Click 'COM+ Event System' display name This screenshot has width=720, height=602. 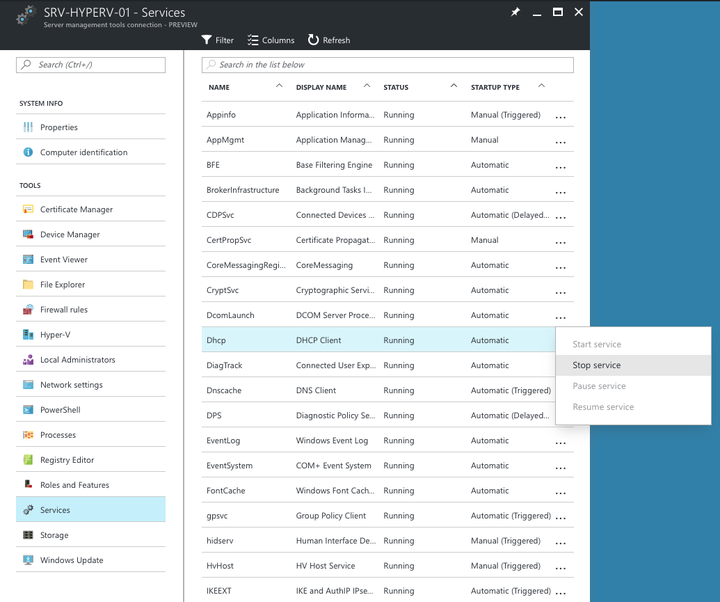pyautogui.click(x=333, y=466)
